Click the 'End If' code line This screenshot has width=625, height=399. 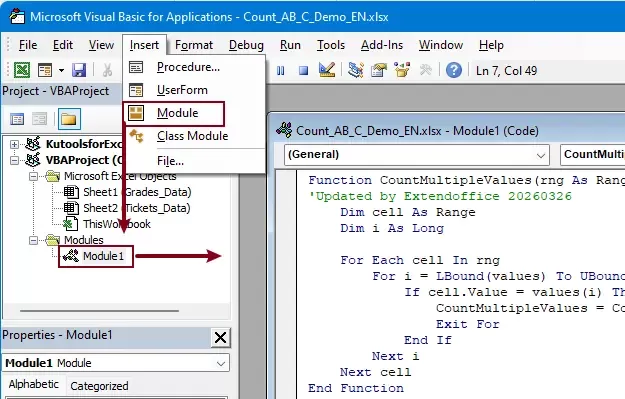428,340
